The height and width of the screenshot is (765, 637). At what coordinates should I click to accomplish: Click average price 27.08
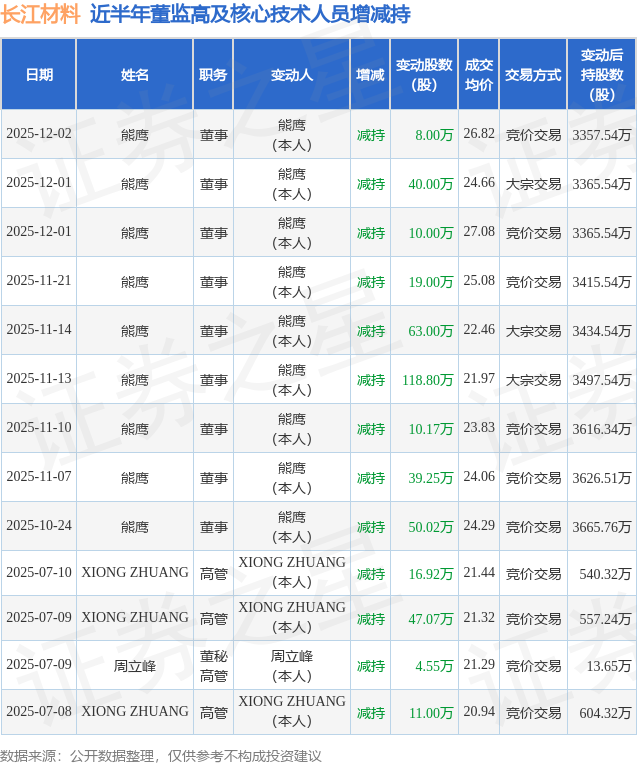point(479,232)
